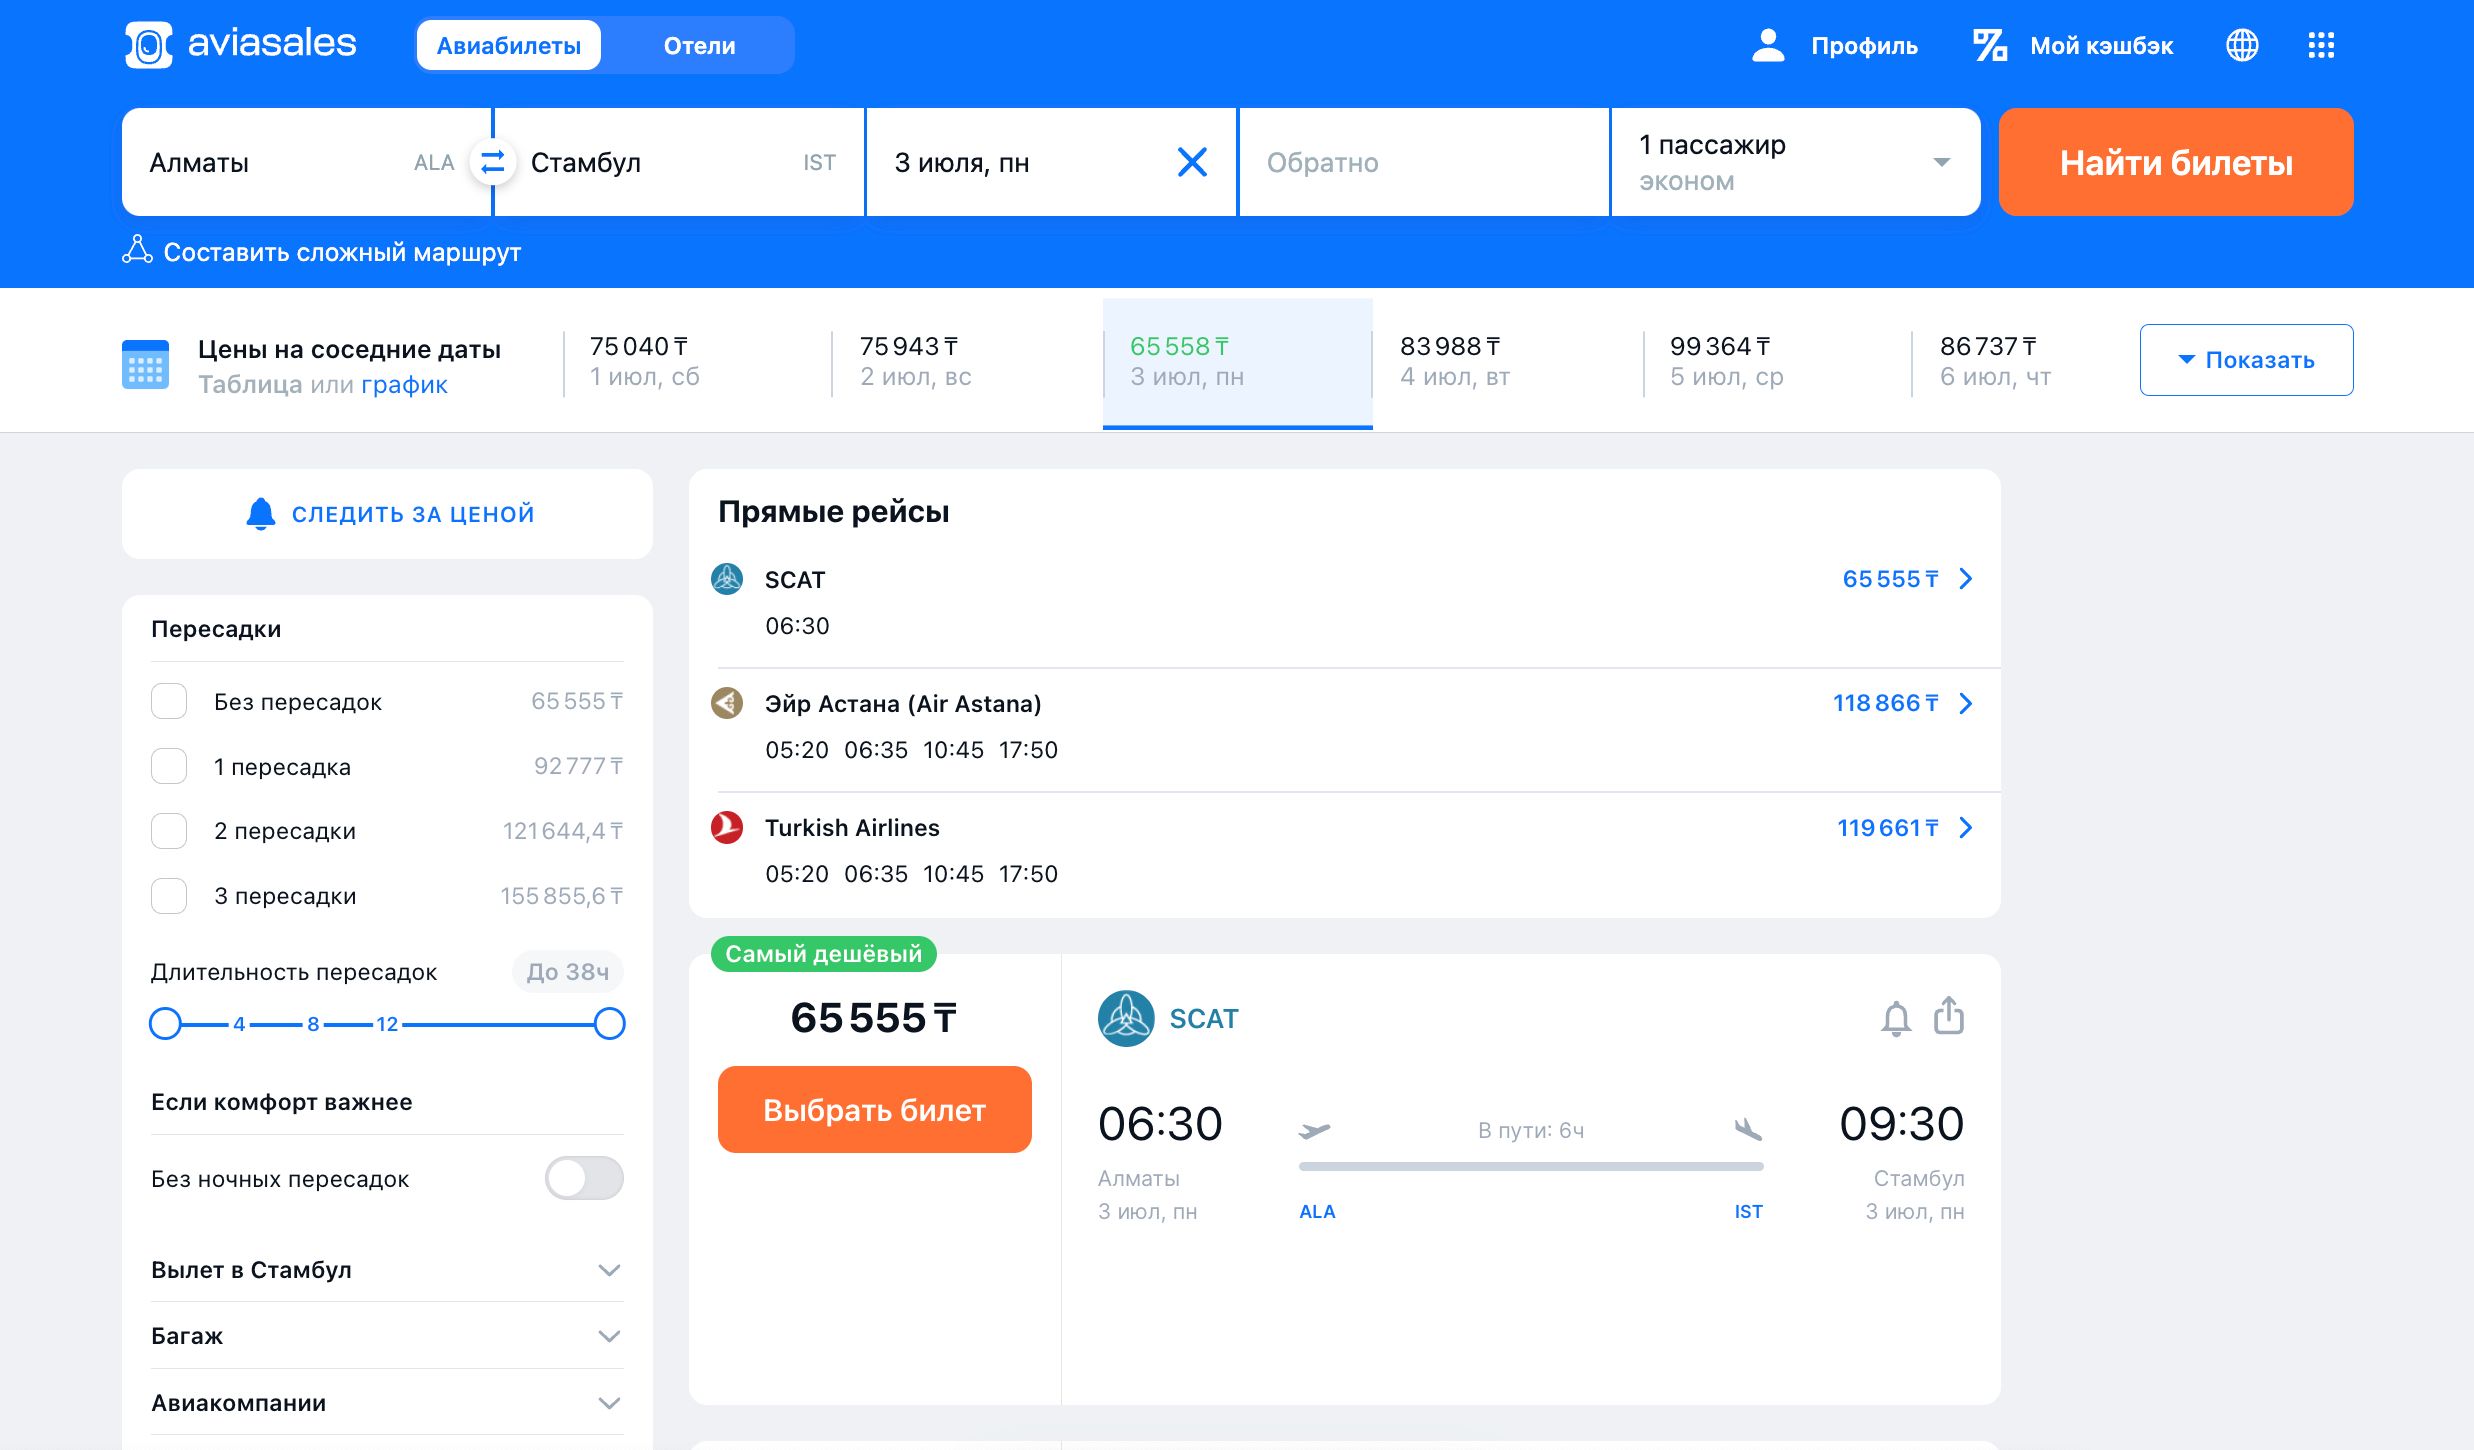Open passengers and class dropdown
The image size is (2474, 1450).
(x=1796, y=162)
